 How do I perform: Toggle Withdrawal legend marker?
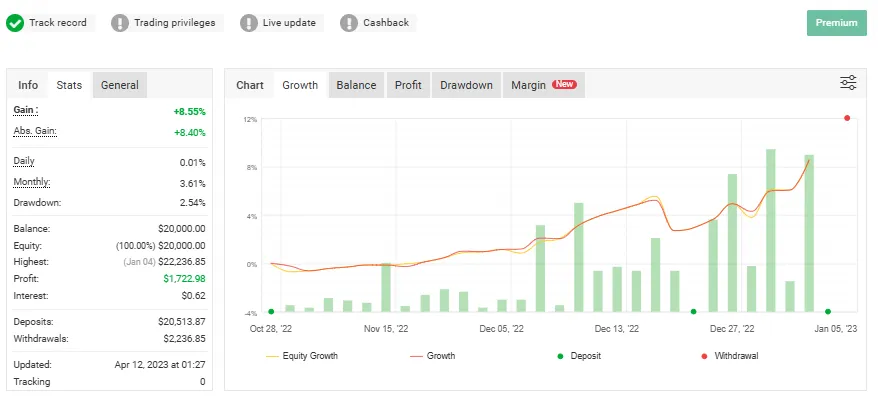pos(730,356)
